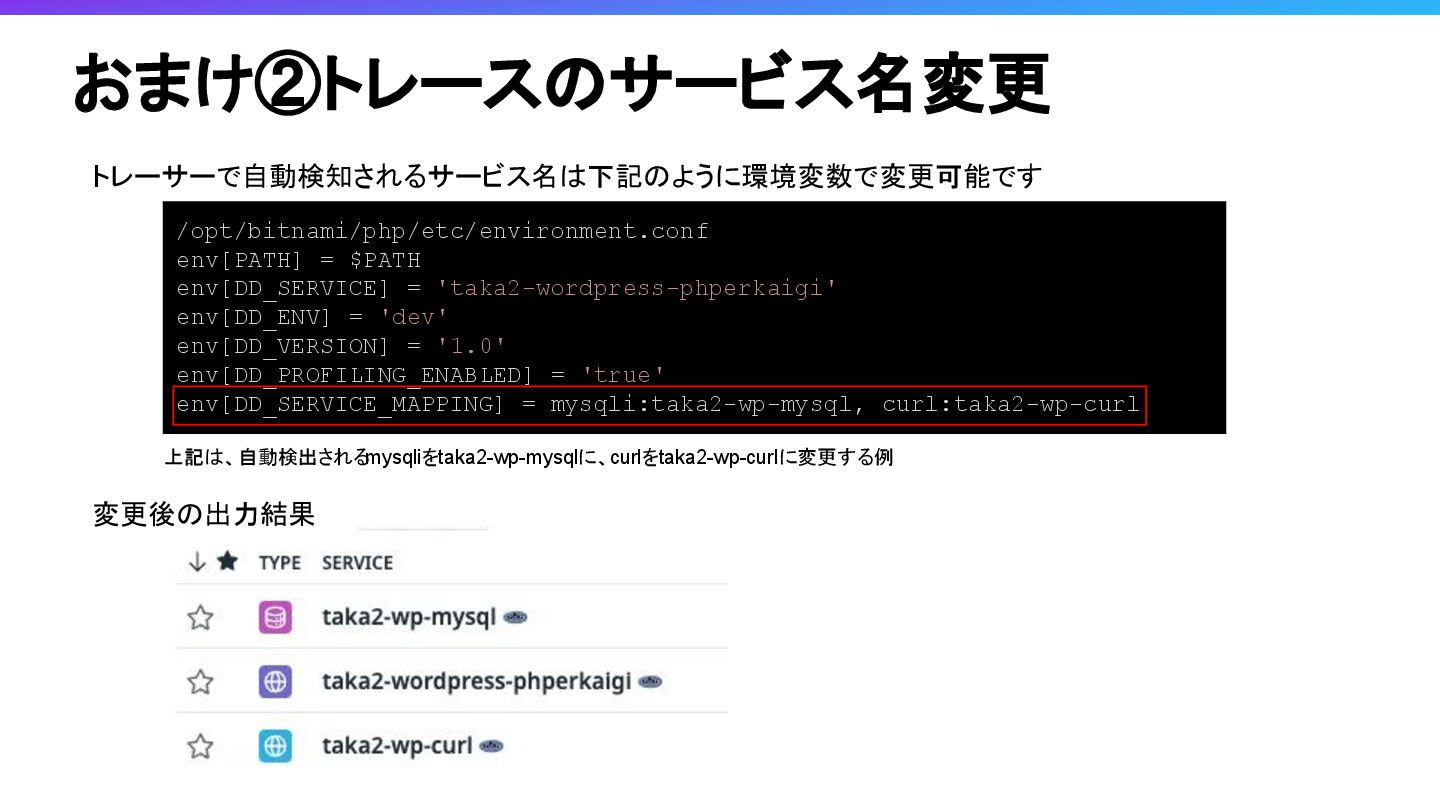Click the env[DD_VERSION] = '1.0' line
Screen dimensions: 1440x810
(x=341, y=347)
